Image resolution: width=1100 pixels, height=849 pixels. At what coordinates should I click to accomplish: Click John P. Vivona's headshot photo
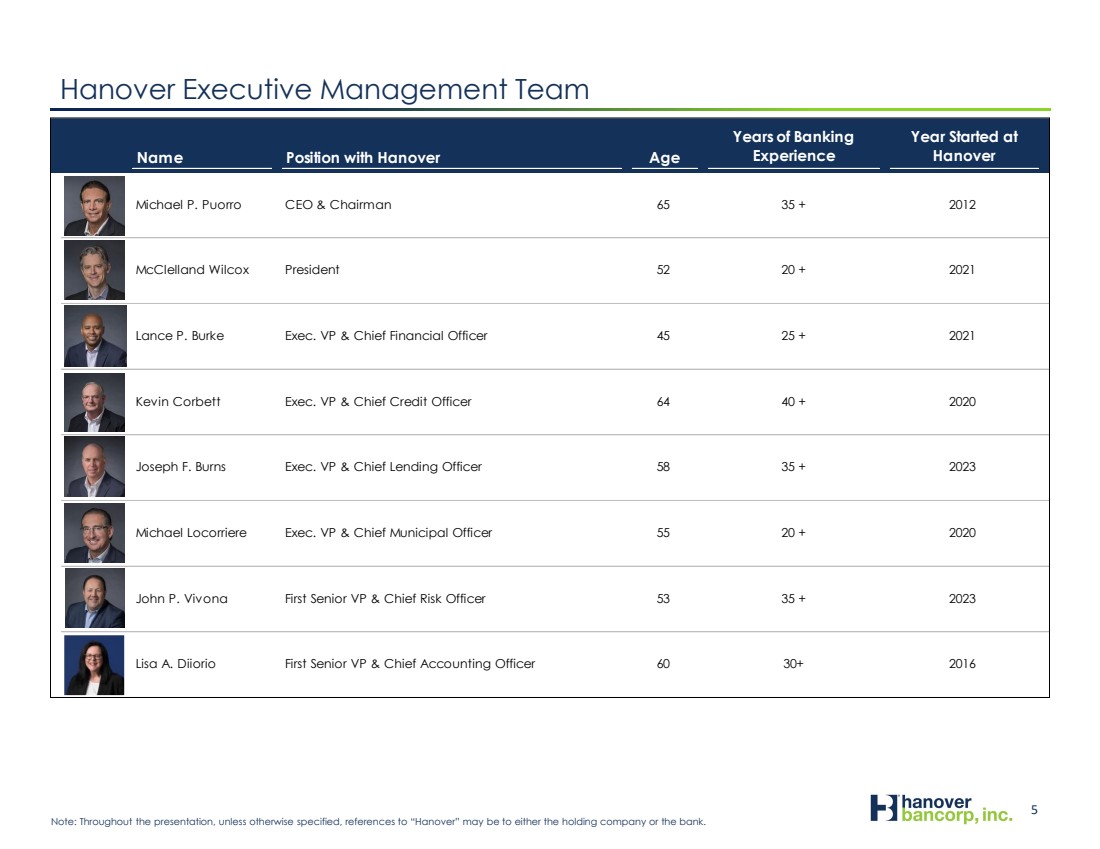[95, 598]
